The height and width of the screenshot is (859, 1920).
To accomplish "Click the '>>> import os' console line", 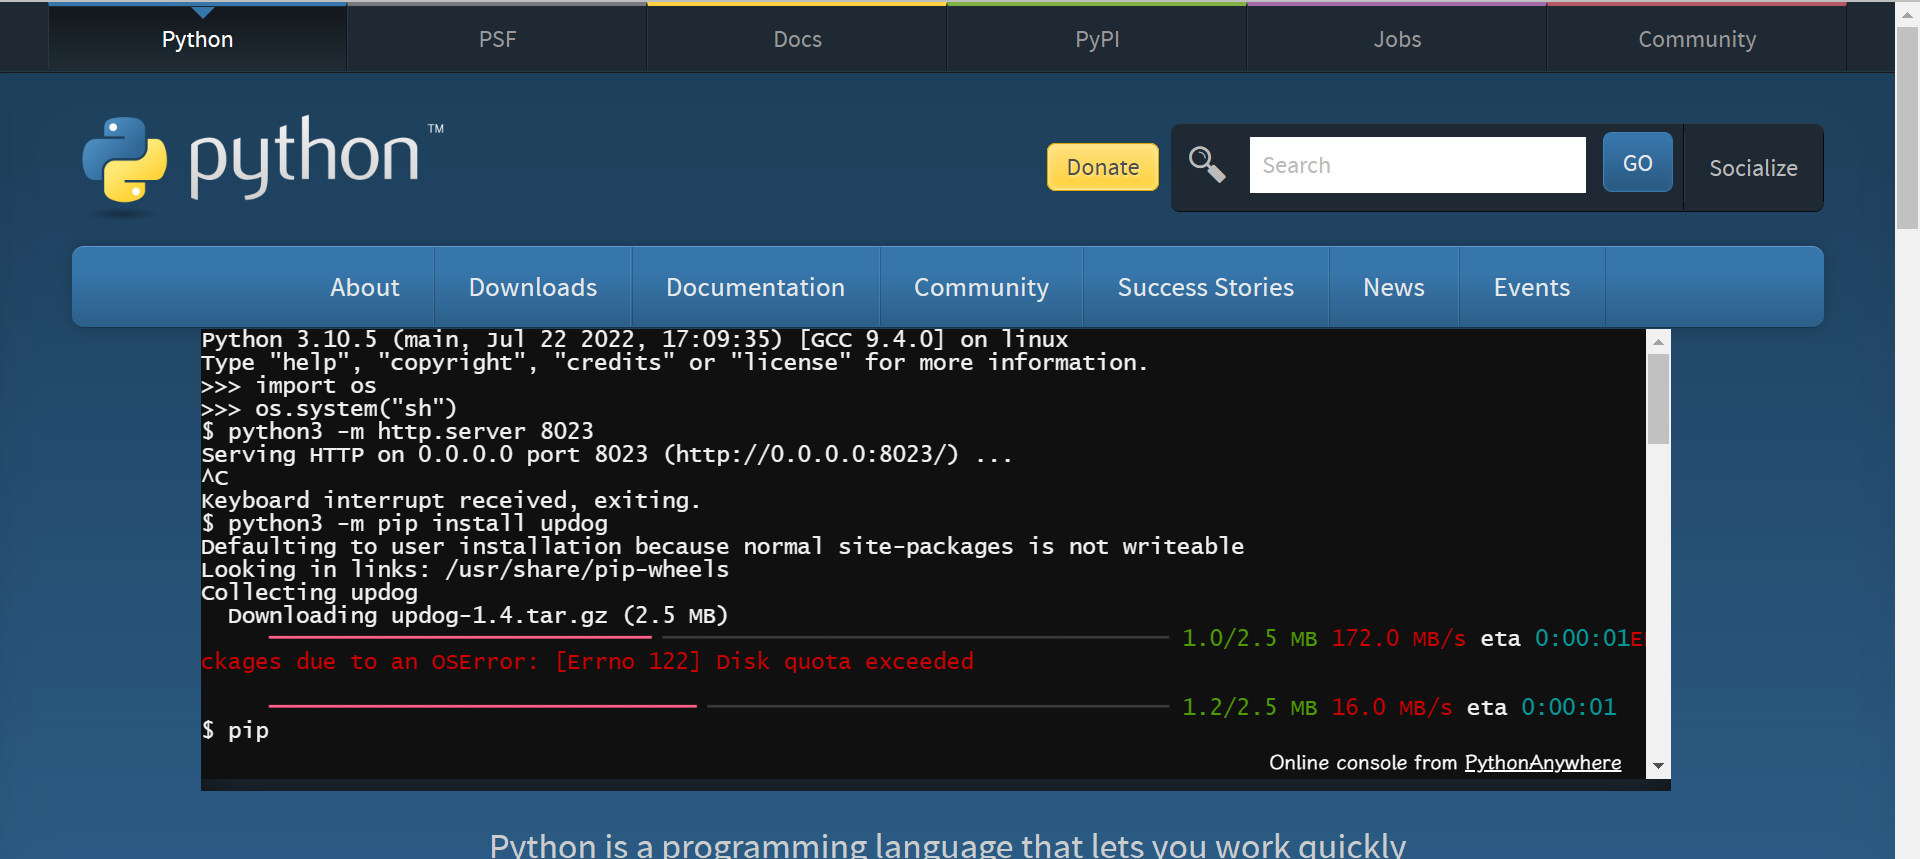I will tap(289, 386).
